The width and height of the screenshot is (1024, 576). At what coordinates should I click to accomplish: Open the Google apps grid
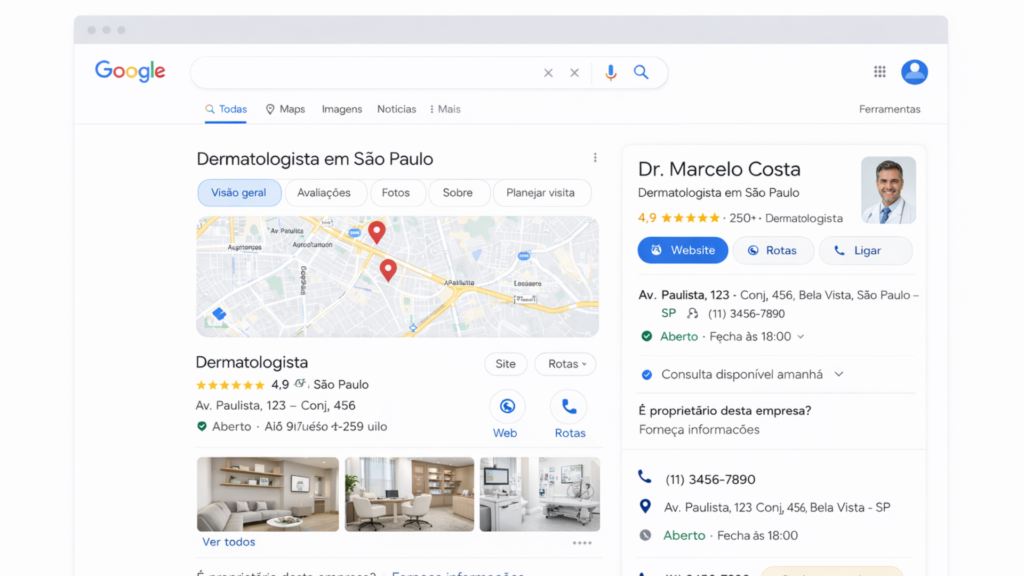pos(880,71)
